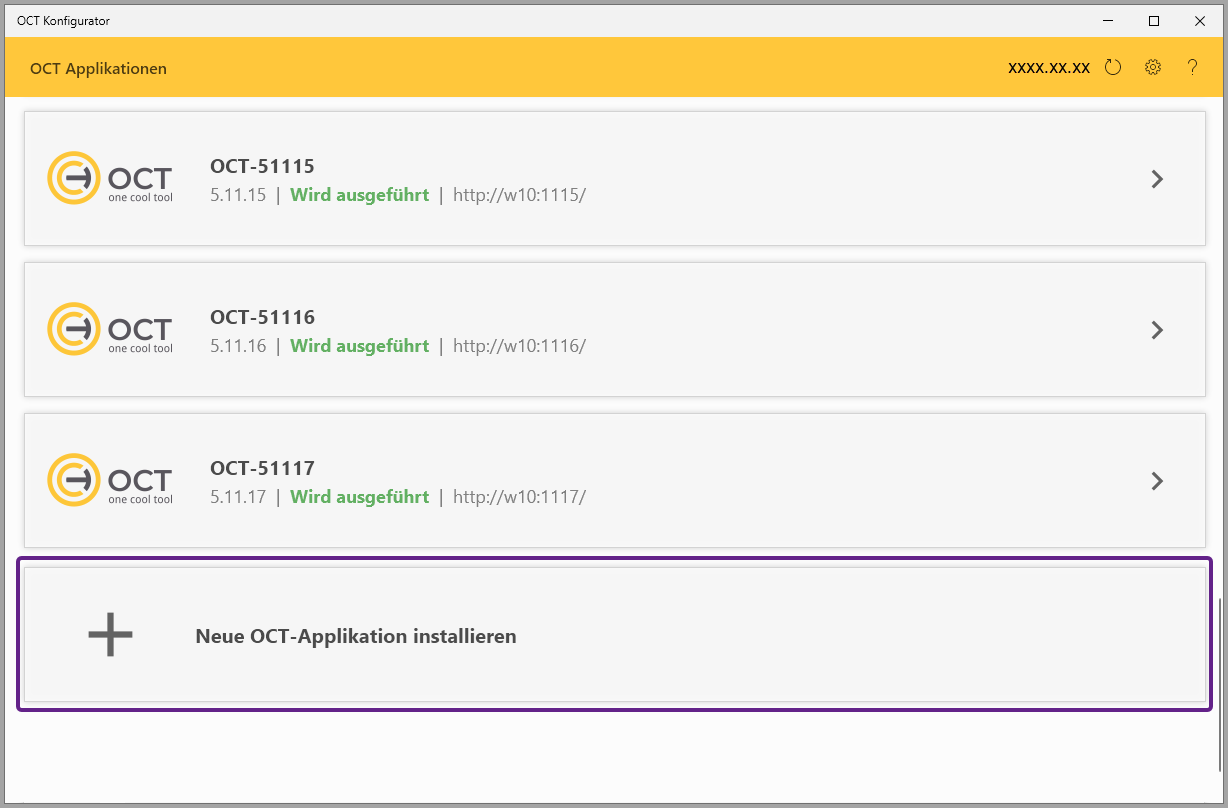The image size is (1228, 808).
Task: Click the OCT logo of OCT-51116
Action: click(x=110, y=329)
